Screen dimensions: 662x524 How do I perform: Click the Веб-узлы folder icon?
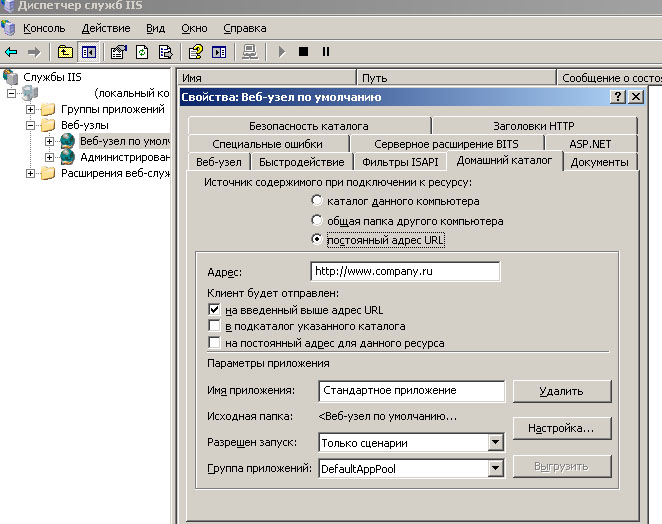tap(48, 125)
